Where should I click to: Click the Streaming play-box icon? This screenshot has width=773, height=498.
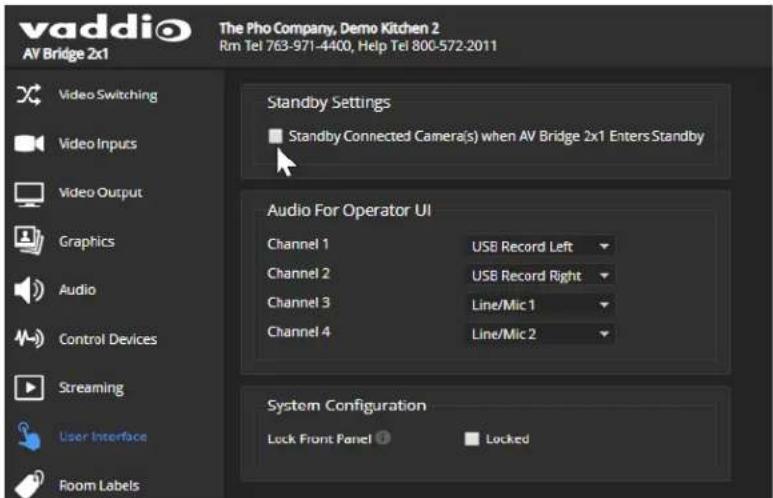[x=29, y=388]
